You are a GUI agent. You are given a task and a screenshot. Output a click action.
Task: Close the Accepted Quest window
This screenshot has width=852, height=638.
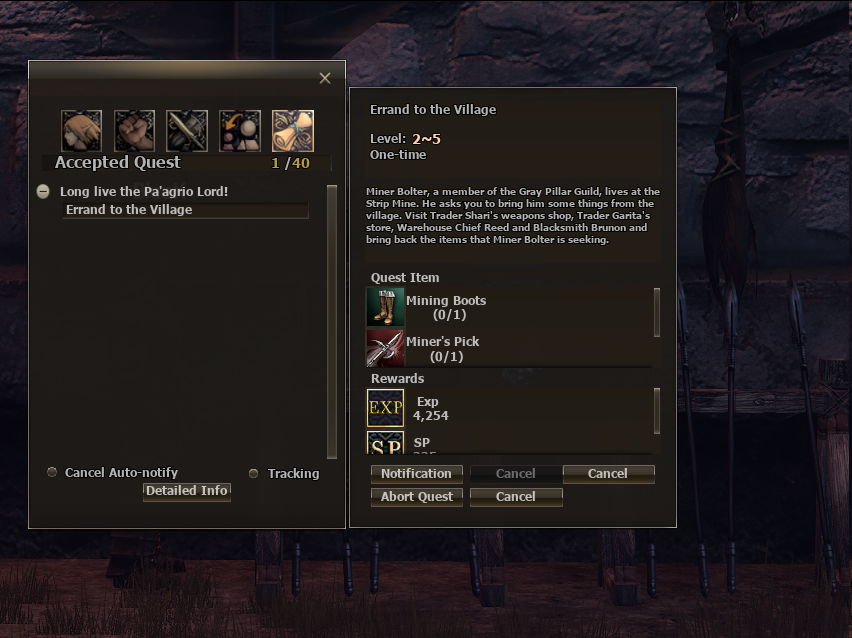tap(325, 78)
